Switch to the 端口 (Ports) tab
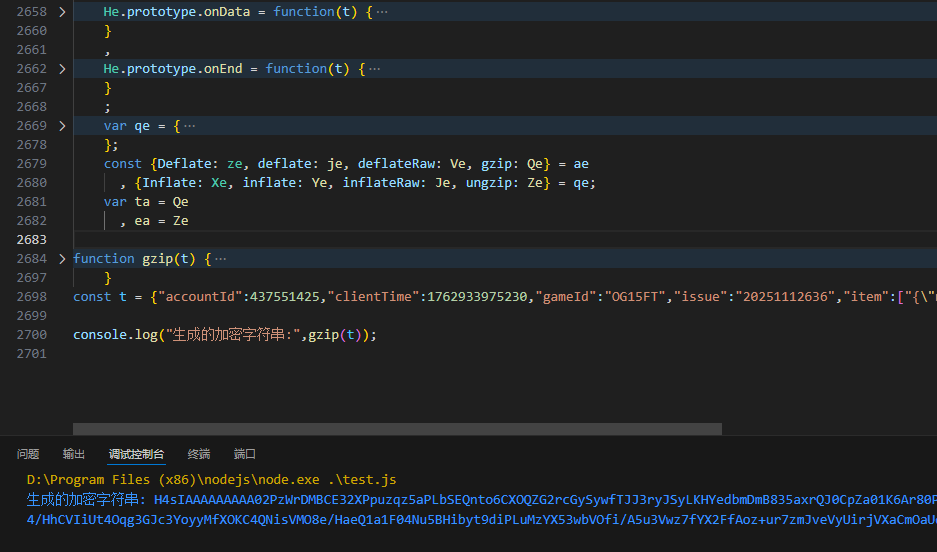The height and width of the screenshot is (552, 937). click(245, 454)
